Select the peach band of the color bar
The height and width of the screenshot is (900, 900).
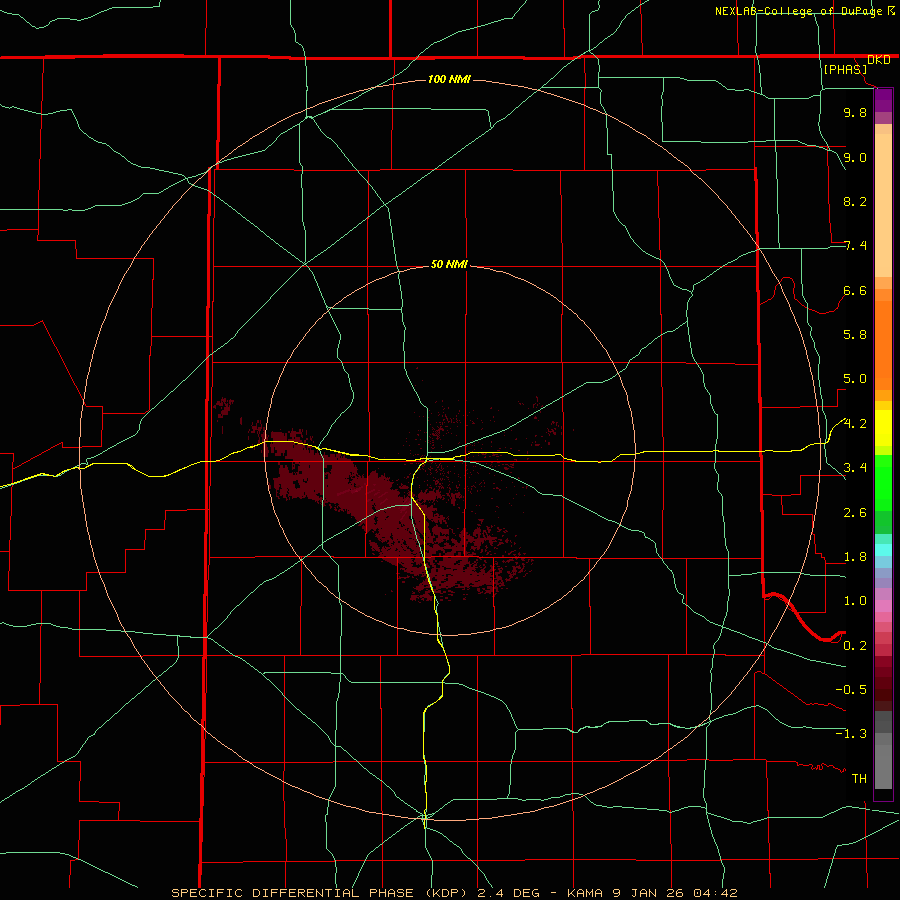click(883, 201)
